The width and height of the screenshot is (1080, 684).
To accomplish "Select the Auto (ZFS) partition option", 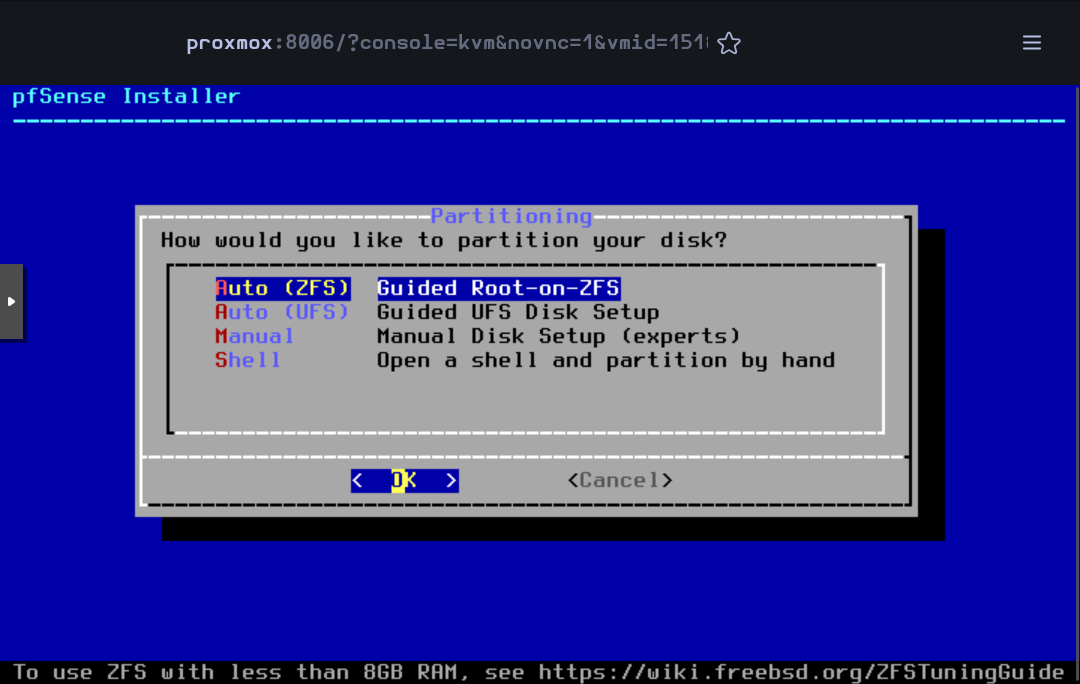I will tap(282, 288).
